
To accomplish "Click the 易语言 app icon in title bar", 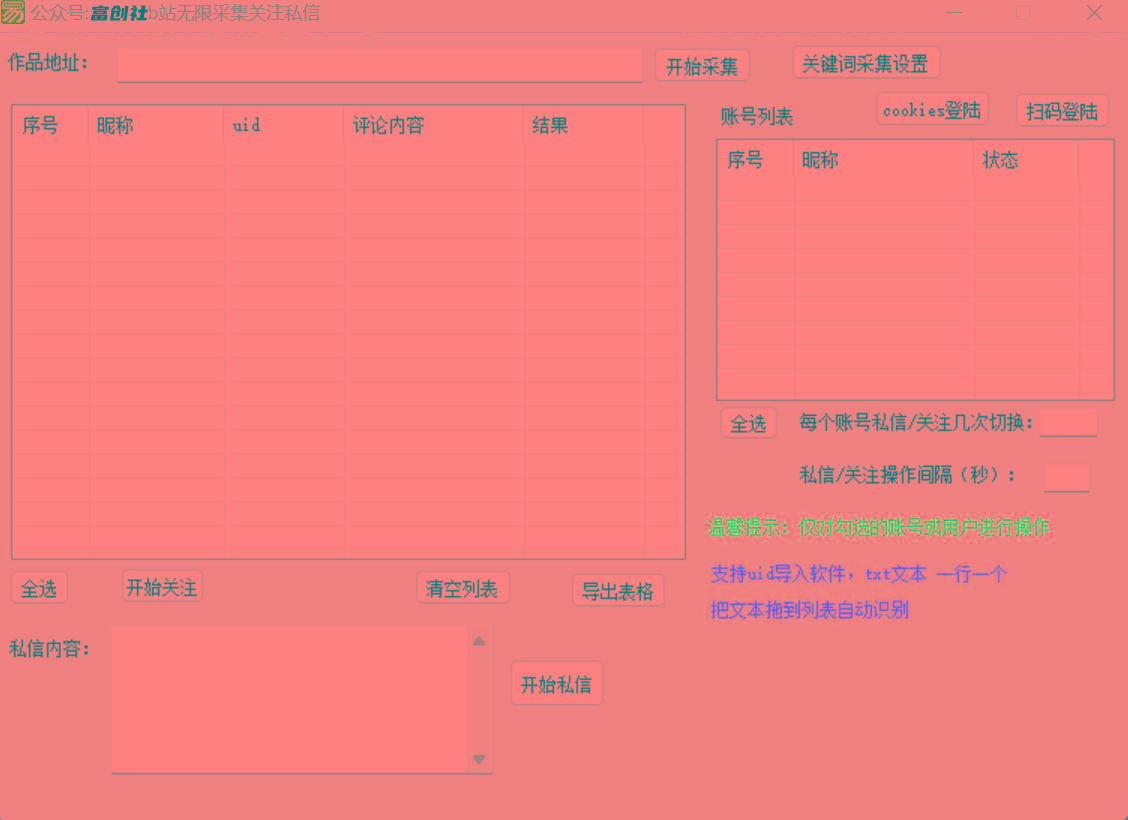I will point(14,13).
